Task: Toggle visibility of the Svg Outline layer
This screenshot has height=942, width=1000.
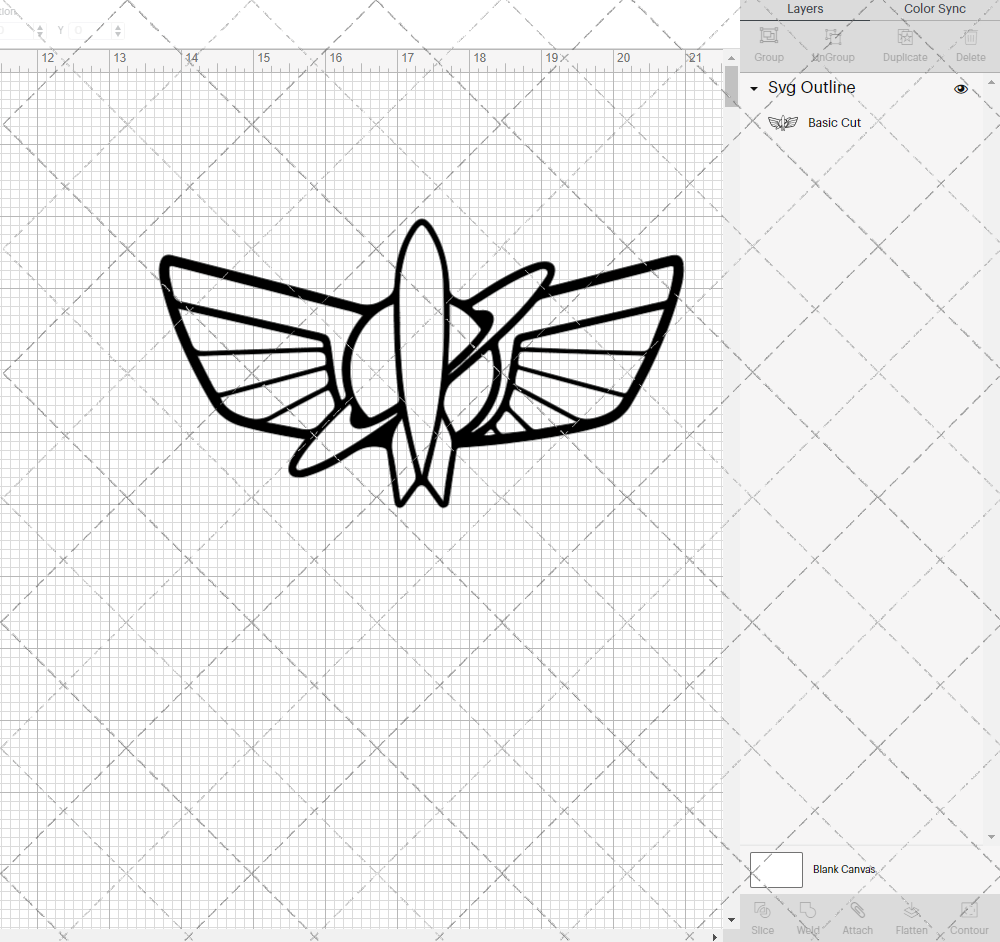Action: coord(960,88)
